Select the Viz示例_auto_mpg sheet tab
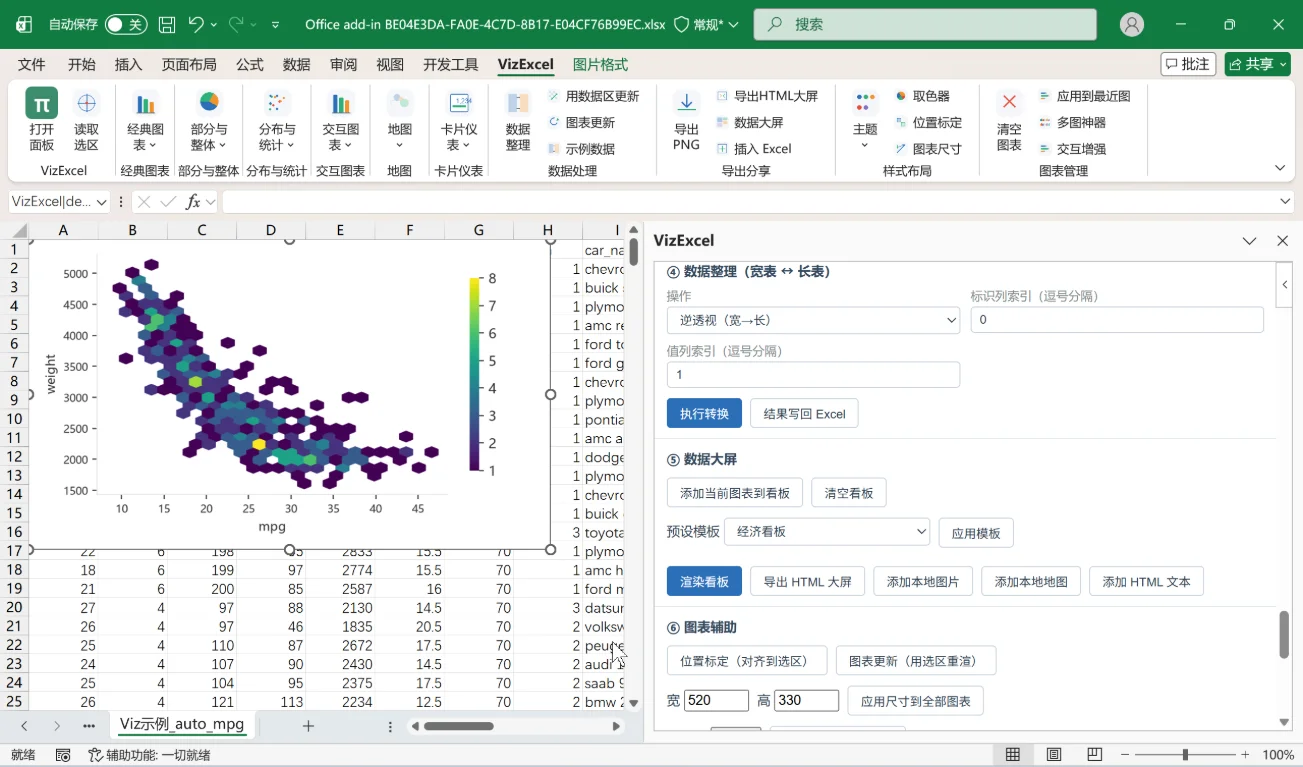Image resolution: width=1303 pixels, height=767 pixels. (x=182, y=724)
